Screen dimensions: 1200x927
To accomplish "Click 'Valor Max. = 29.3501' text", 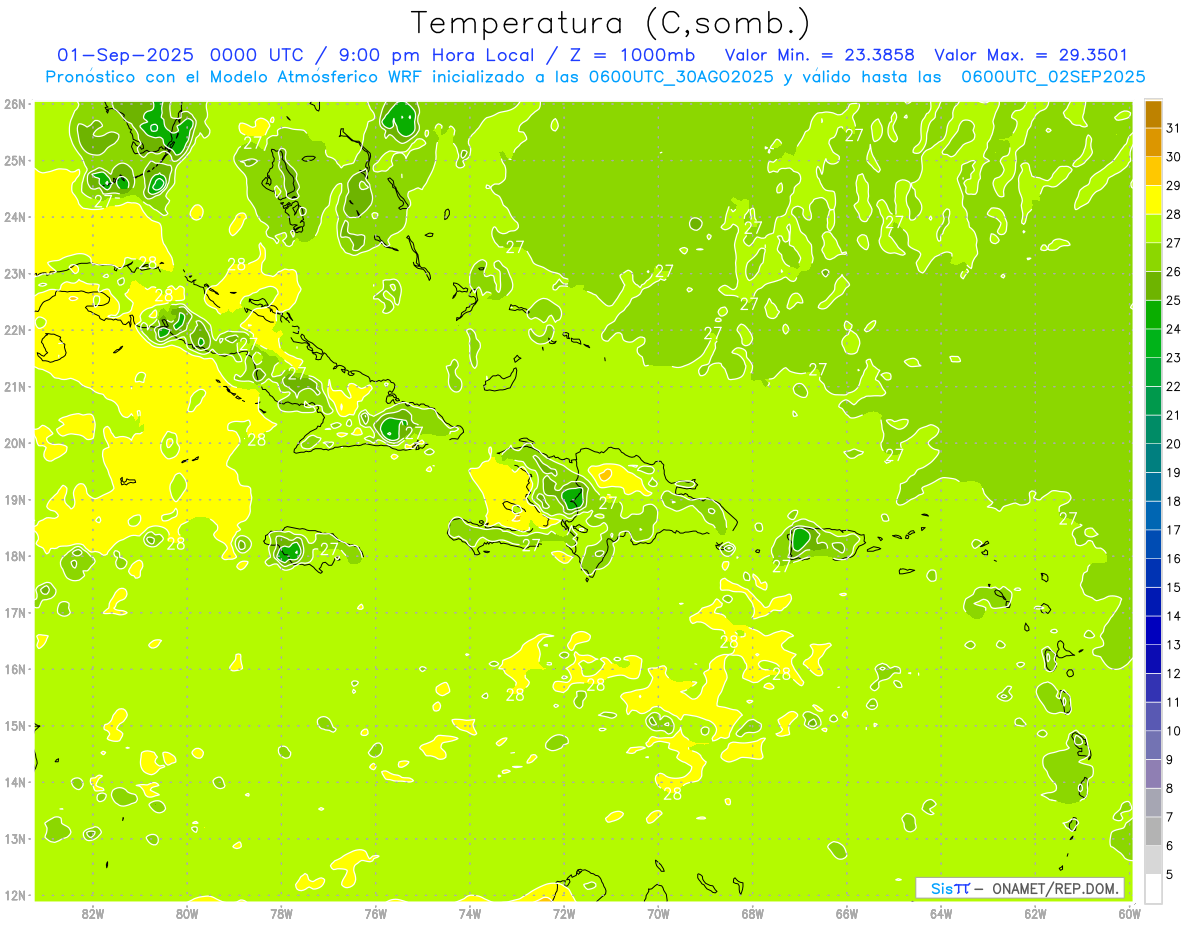I will pos(1031,56).
